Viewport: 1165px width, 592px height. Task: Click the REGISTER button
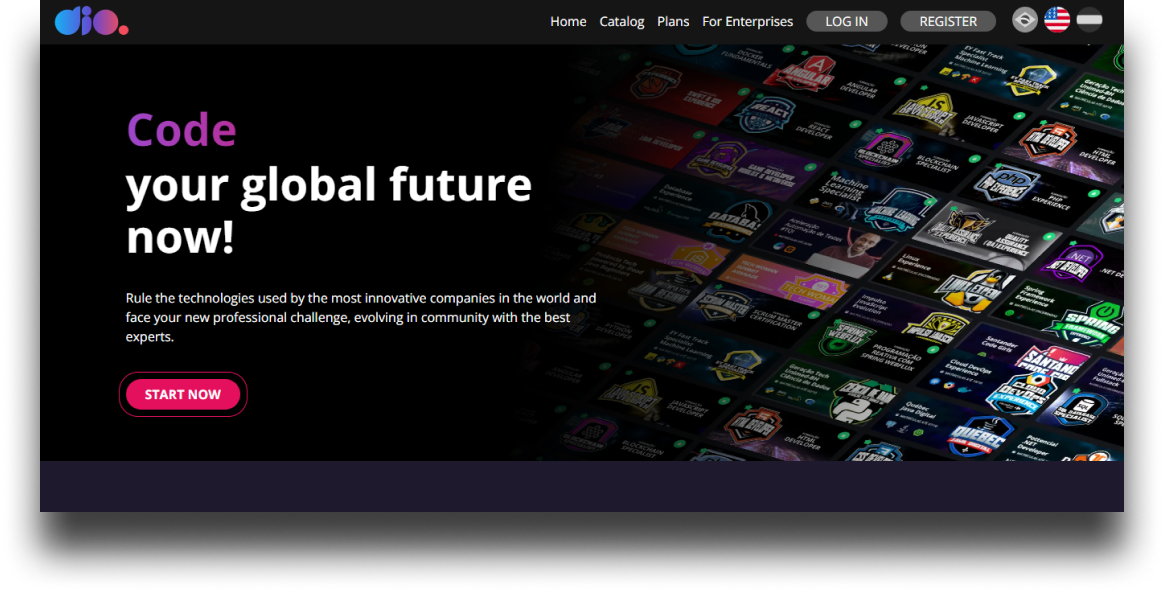[x=948, y=22]
